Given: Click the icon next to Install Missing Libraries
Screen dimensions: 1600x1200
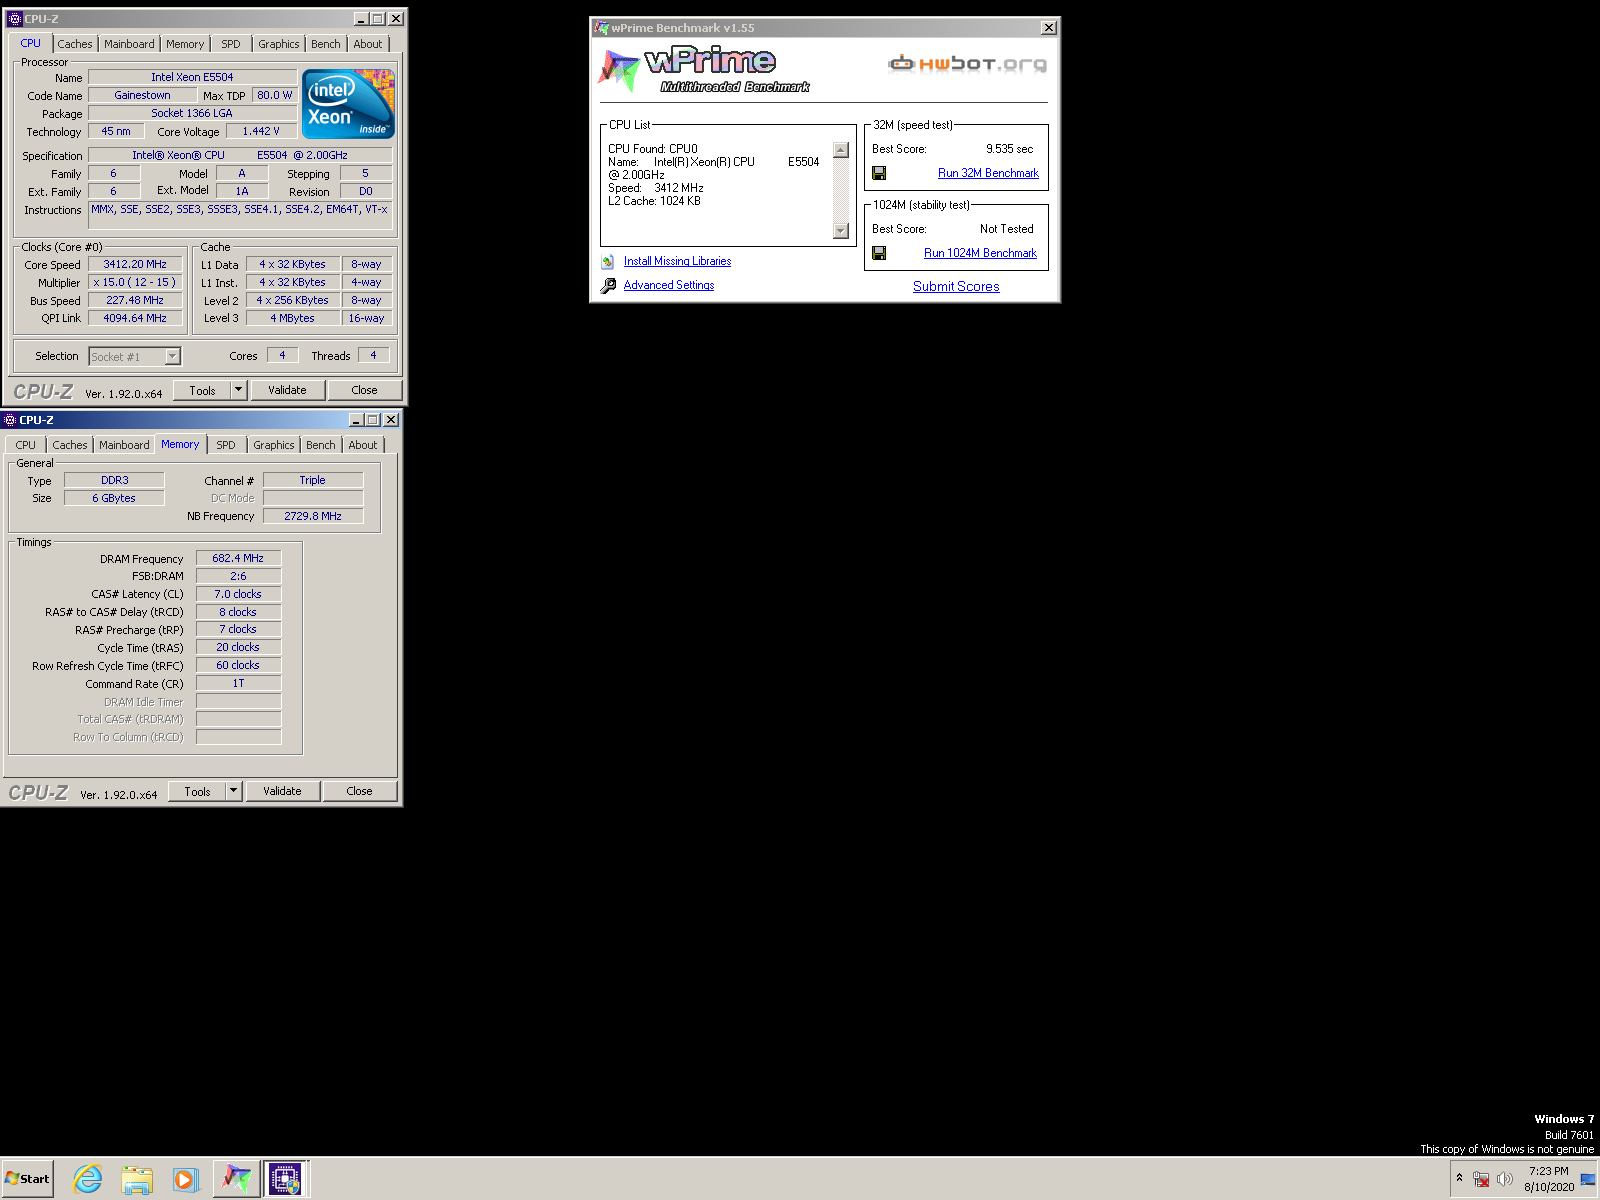Looking at the screenshot, I should pos(607,262).
